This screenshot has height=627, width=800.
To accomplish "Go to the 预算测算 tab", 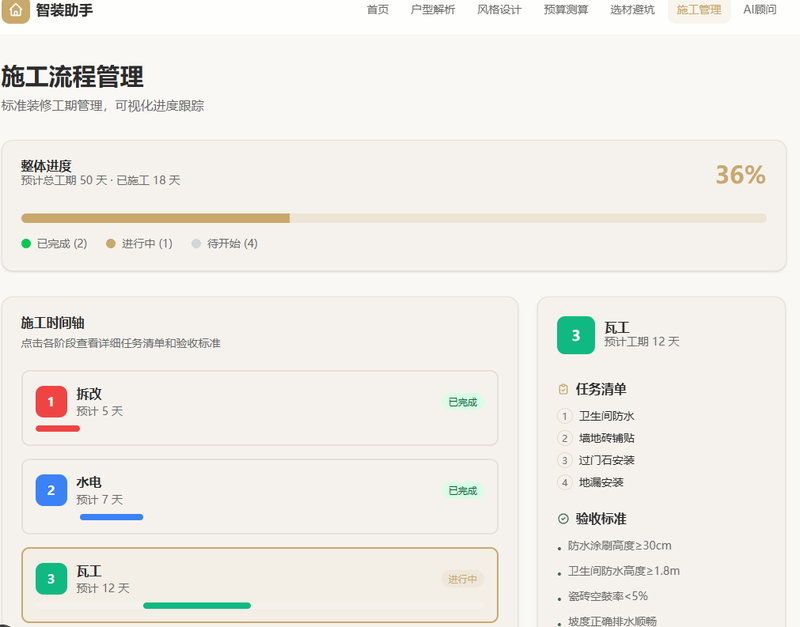I will point(566,10).
